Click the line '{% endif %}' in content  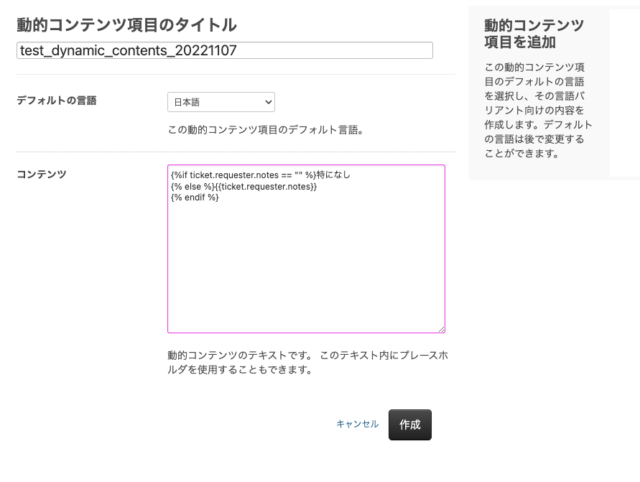pyautogui.click(x=195, y=198)
